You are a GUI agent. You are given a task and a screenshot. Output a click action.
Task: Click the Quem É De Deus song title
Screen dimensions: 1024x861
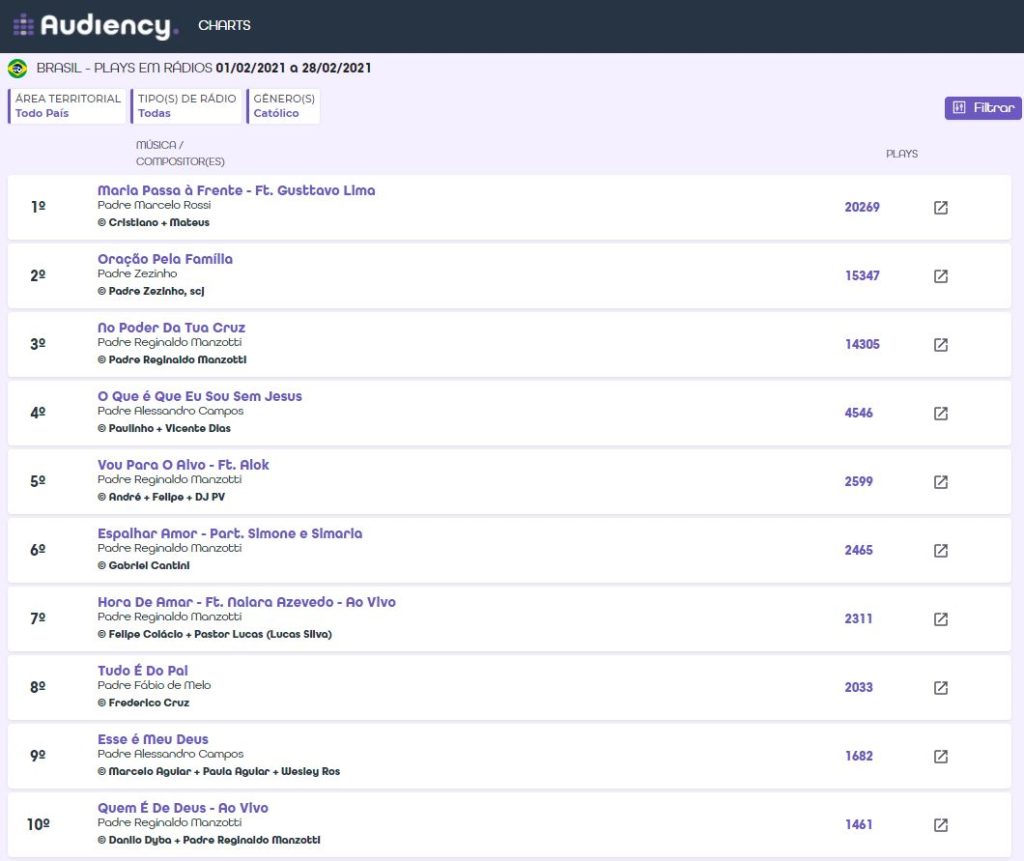click(x=182, y=808)
